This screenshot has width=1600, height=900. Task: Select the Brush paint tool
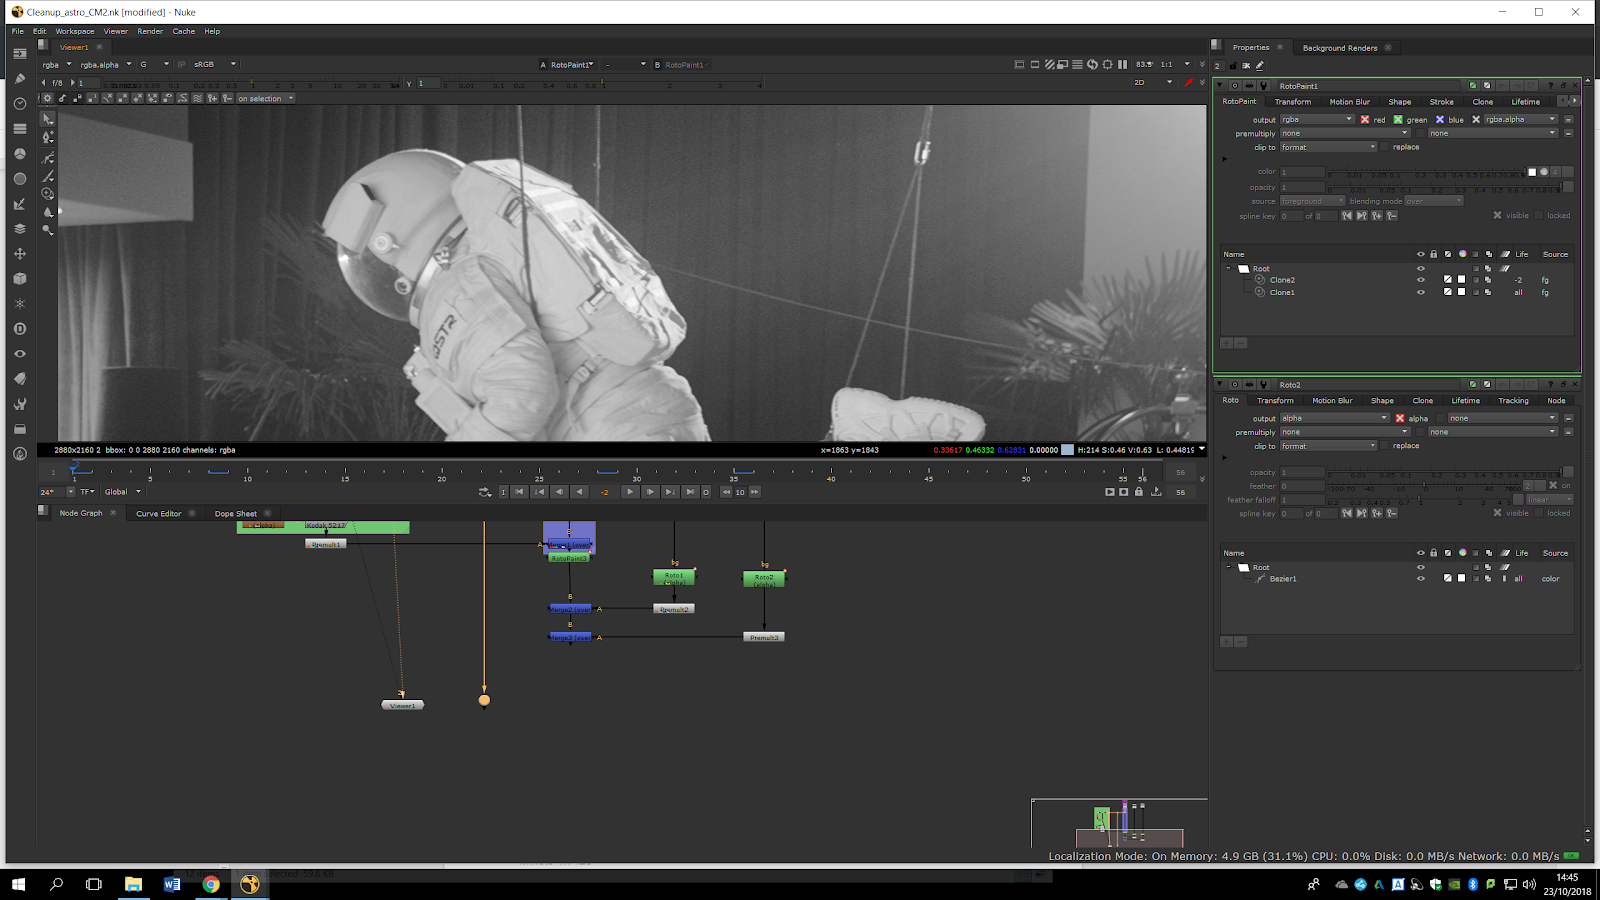click(x=47, y=176)
